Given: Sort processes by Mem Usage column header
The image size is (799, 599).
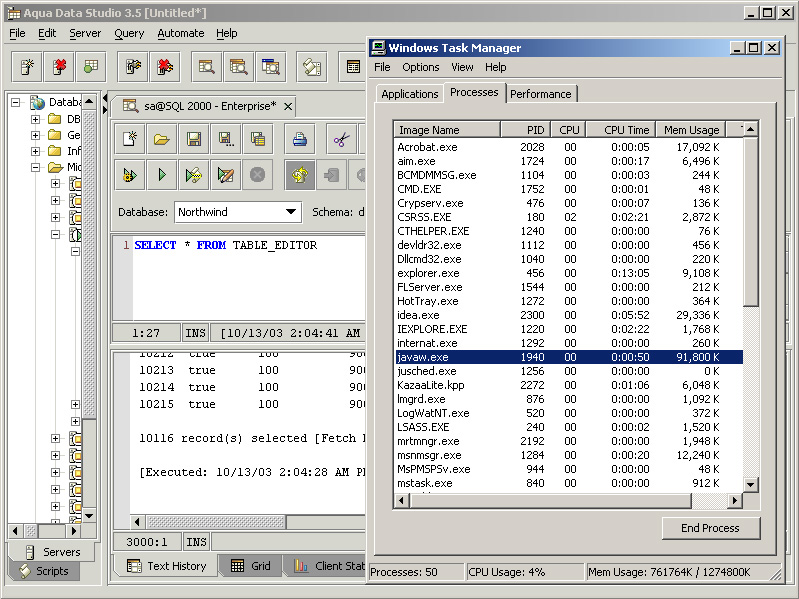Looking at the screenshot, I should point(691,130).
